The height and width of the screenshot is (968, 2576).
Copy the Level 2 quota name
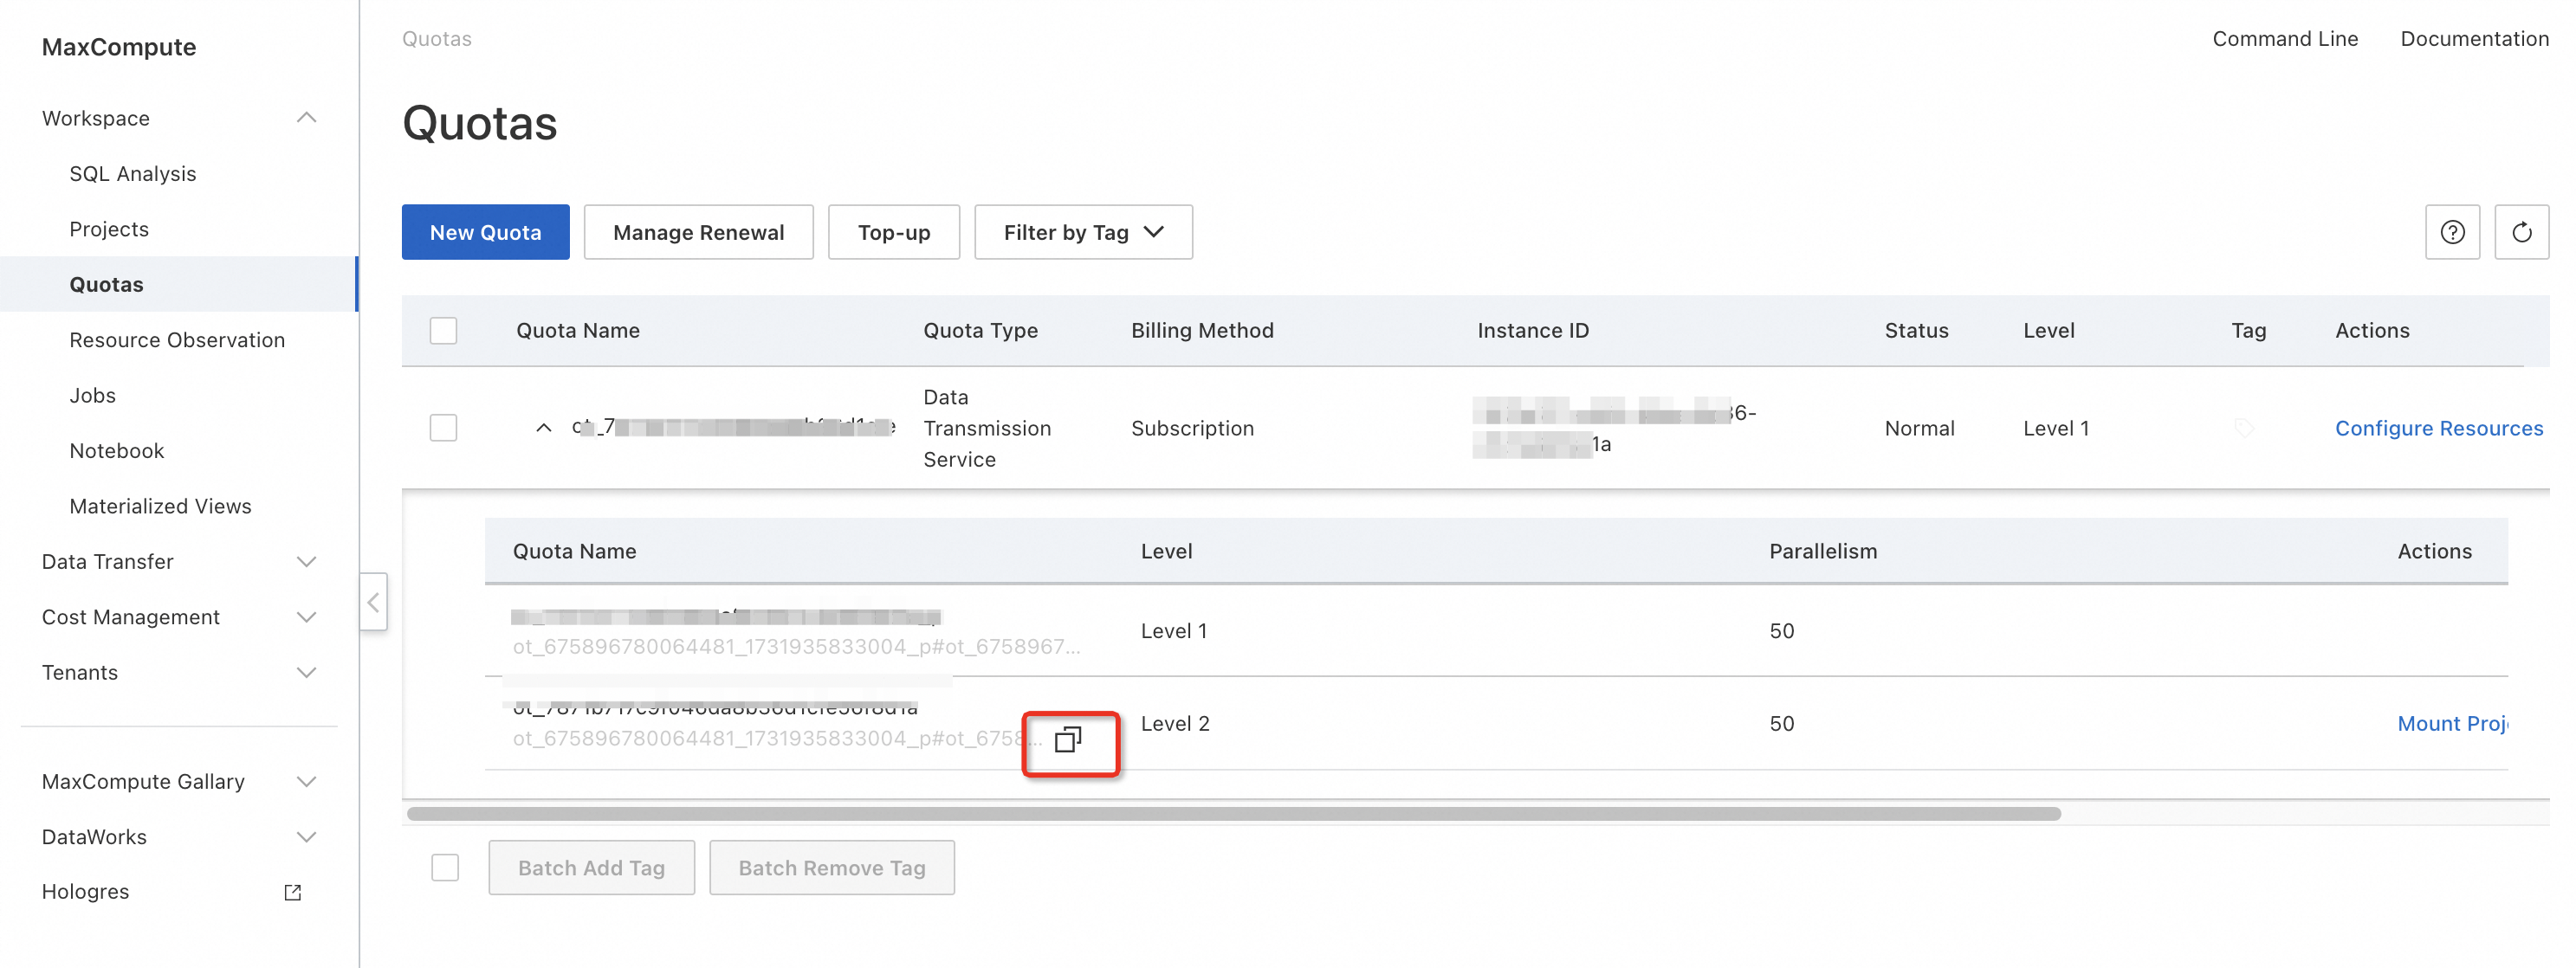[x=1068, y=740]
